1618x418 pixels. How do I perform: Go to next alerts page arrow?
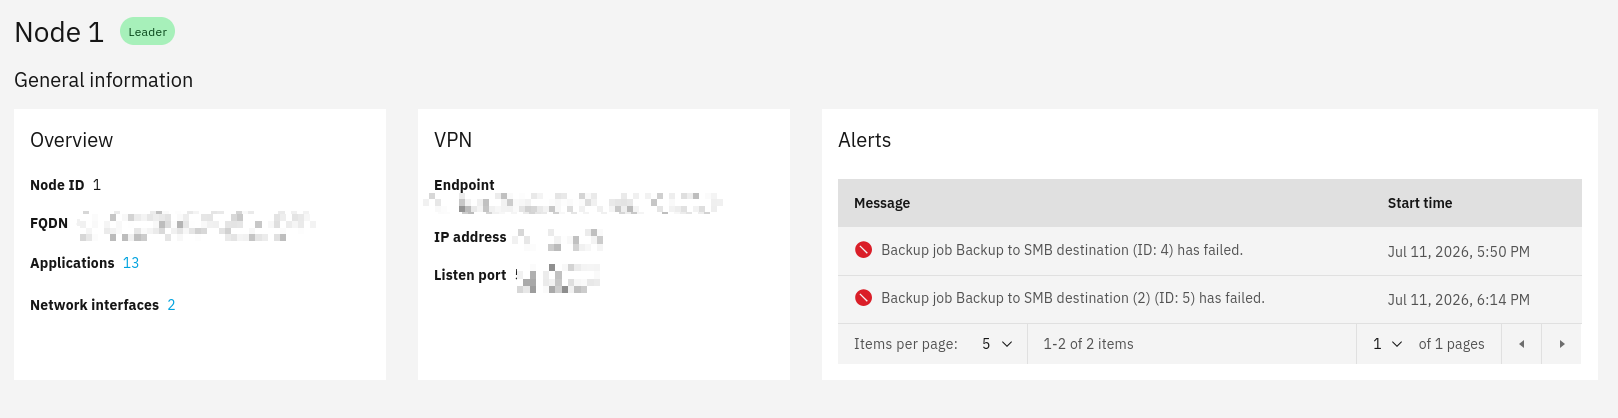1562,344
